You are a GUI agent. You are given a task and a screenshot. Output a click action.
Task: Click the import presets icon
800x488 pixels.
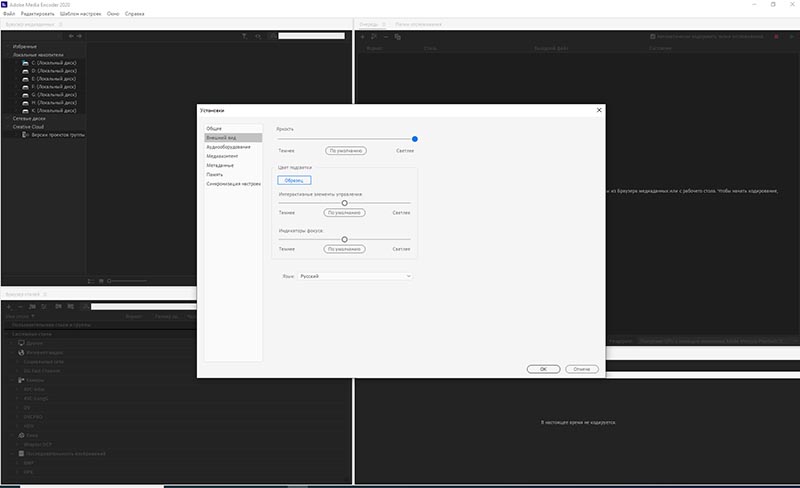[58, 307]
